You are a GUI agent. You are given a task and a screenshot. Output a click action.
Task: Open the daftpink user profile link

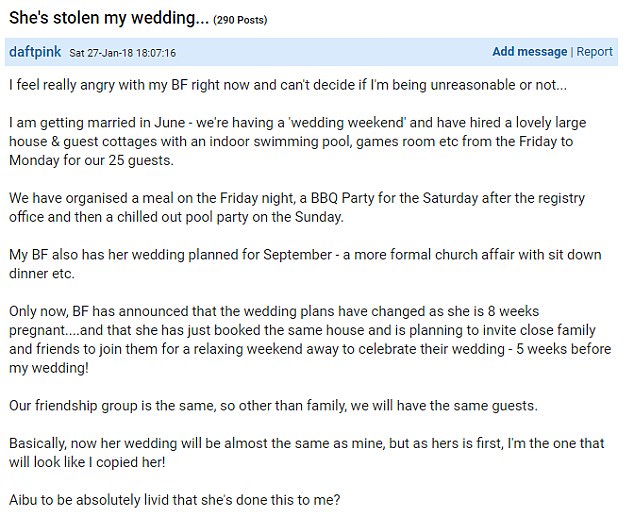pos(35,52)
